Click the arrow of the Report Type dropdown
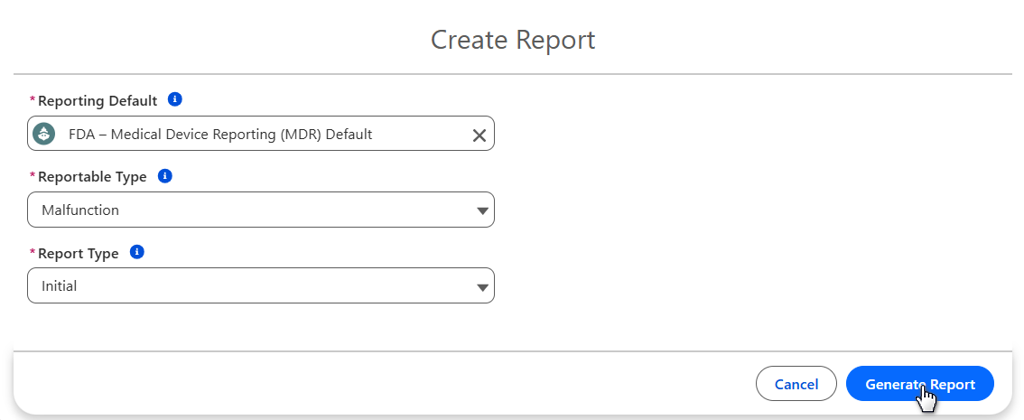 483,287
